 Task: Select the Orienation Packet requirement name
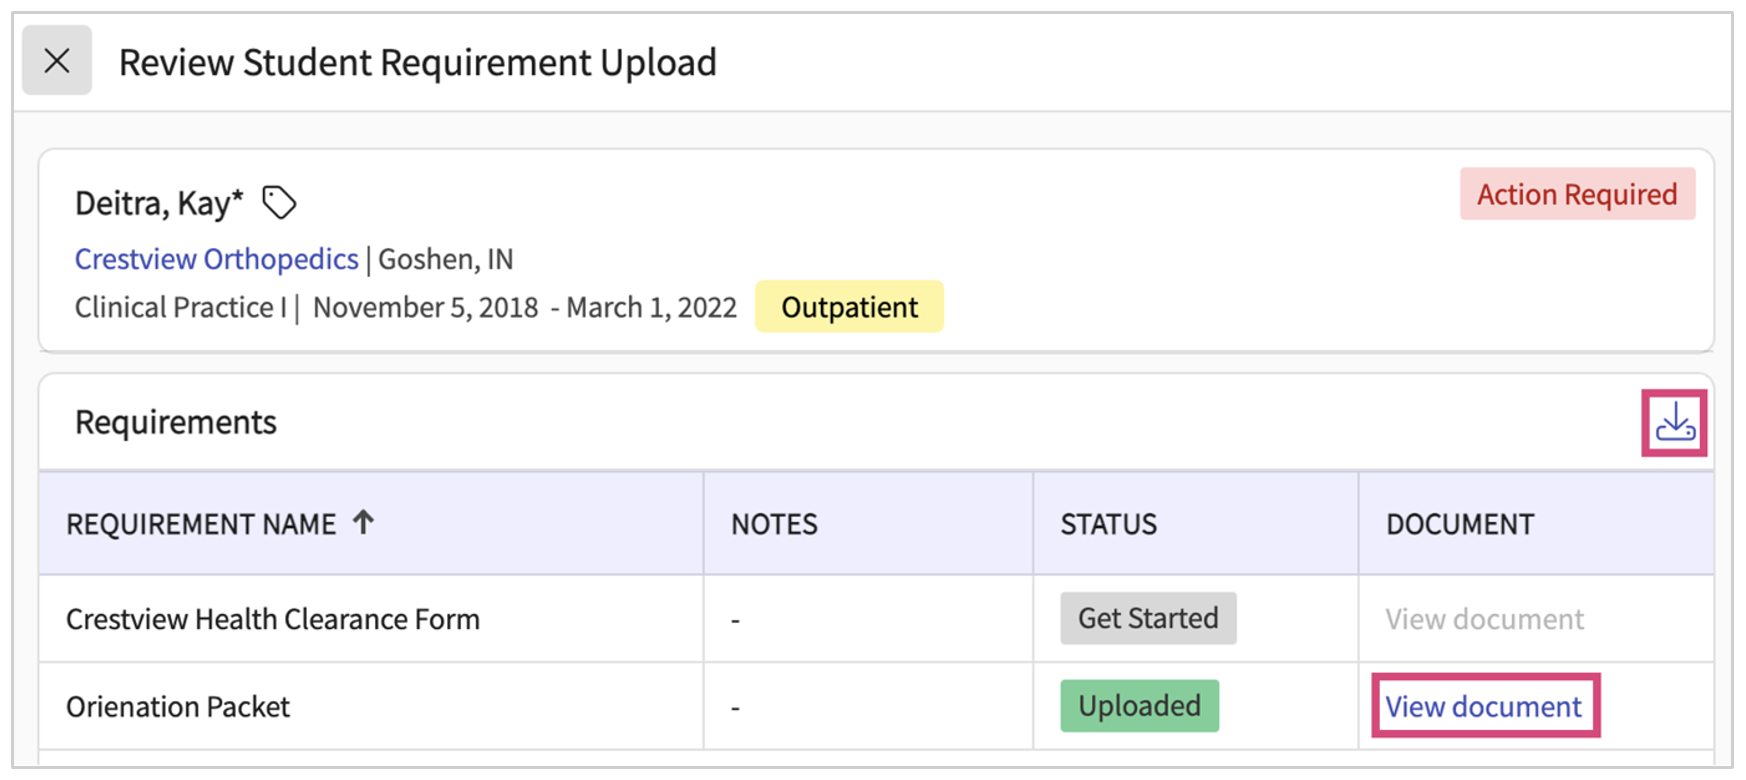(178, 707)
